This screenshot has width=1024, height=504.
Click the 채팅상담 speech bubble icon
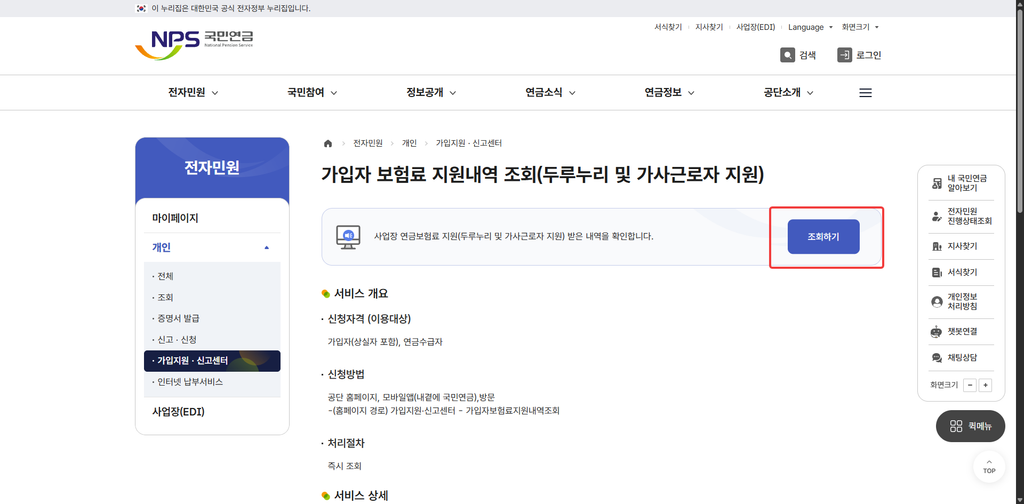(937, 358)
